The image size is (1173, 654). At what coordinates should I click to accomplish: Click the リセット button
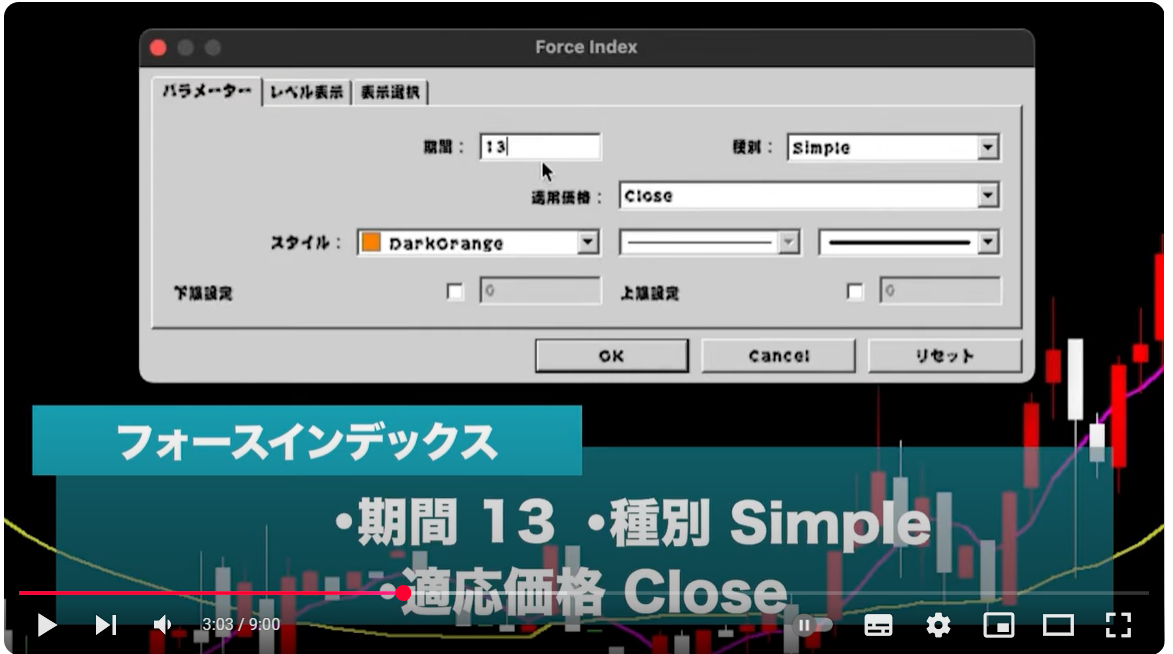[x=945, y=356]
